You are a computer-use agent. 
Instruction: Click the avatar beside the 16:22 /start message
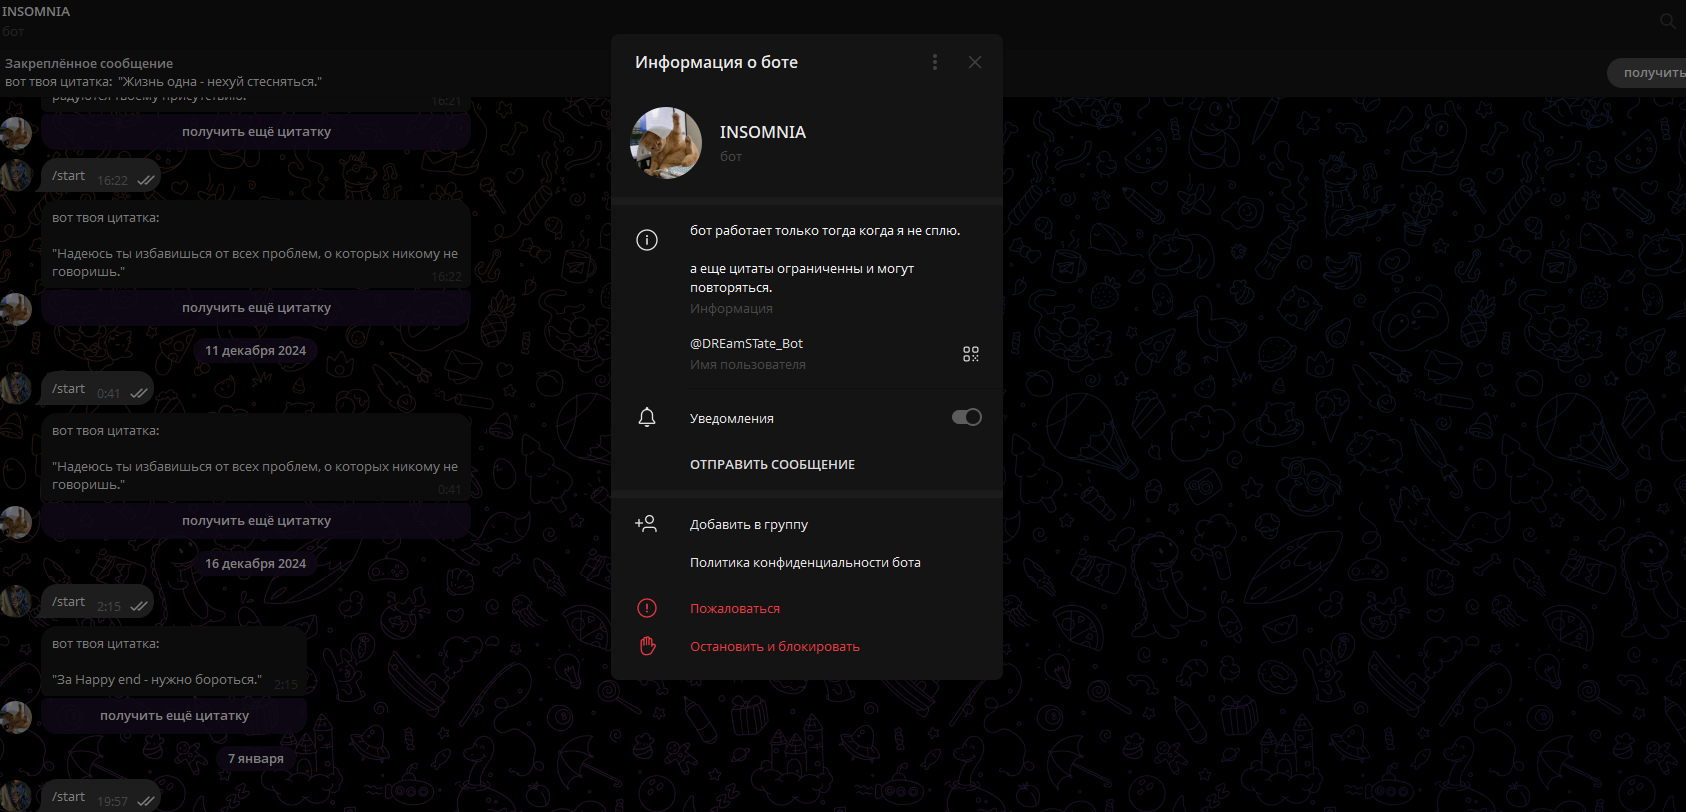(15, 176)
